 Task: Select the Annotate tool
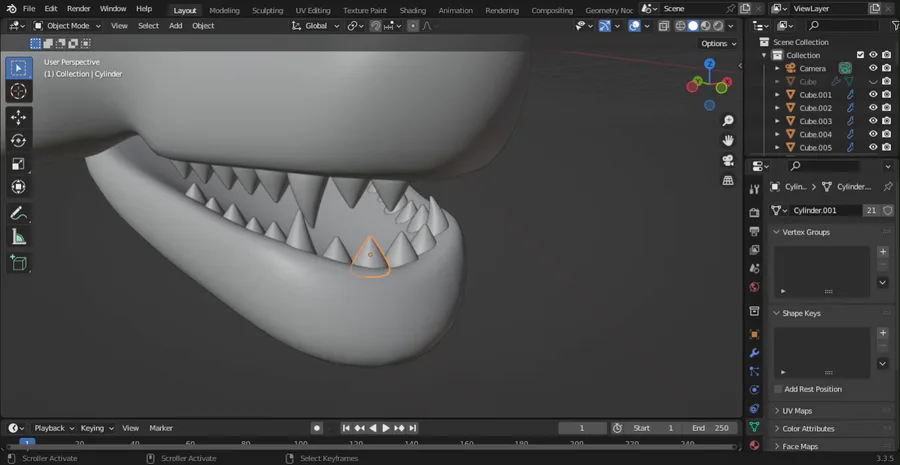click(18, 214)
